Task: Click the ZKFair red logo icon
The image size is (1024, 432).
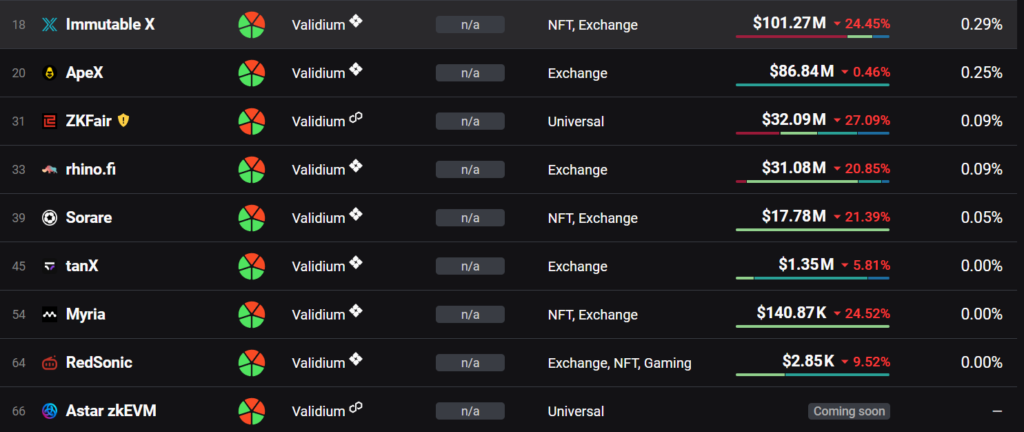Action: pos(50,121)
